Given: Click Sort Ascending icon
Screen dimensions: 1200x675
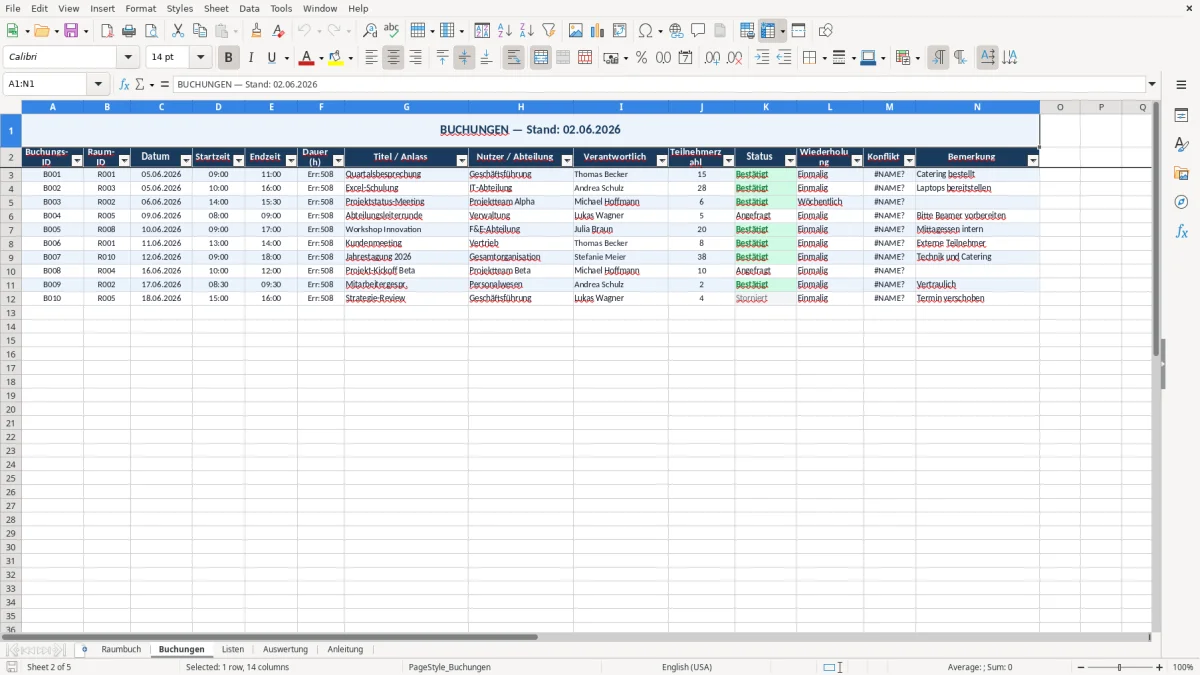Looking at the screenshot, I should click(x=504, y=31).
